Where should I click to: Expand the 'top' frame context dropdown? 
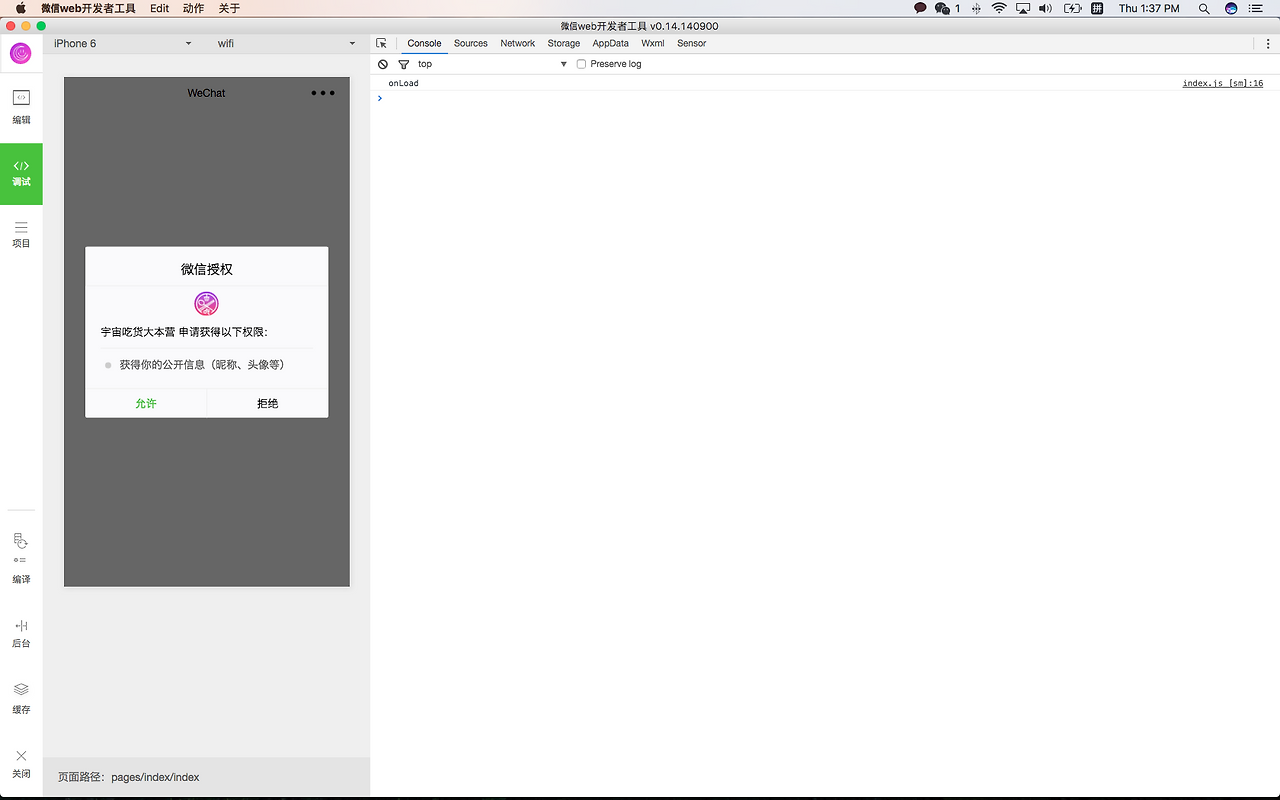(x=563, y=63)
